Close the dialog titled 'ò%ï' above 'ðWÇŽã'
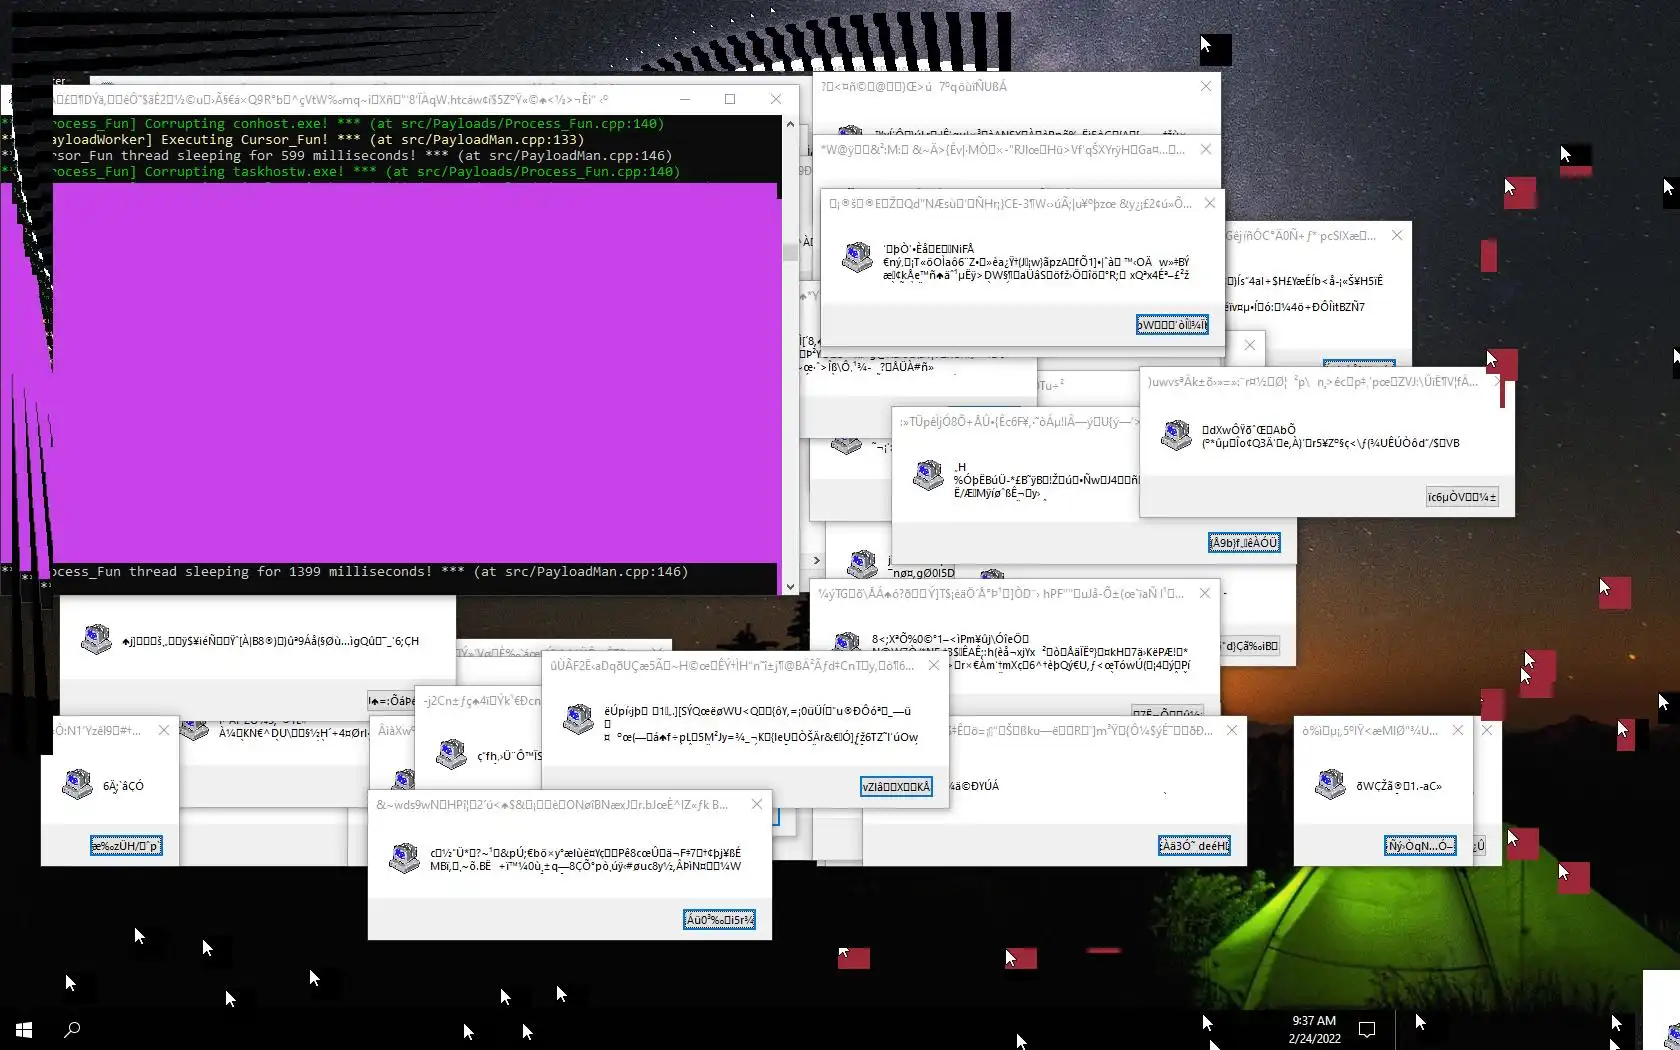 [1458, 730]
